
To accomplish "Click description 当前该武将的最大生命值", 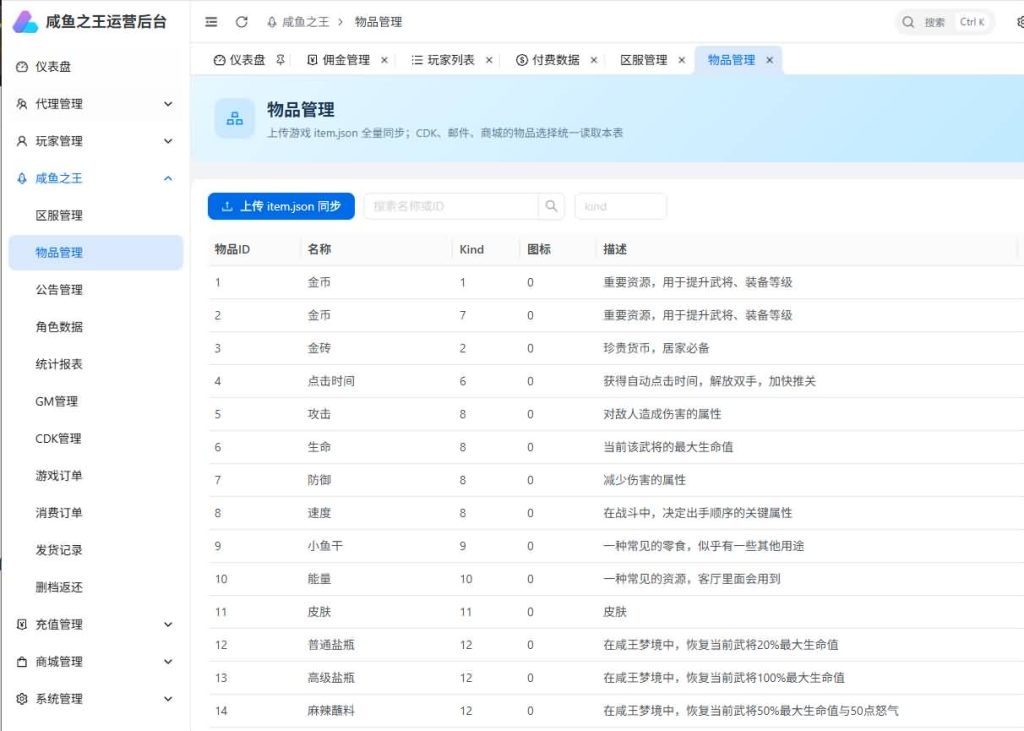I will (668, 447).
